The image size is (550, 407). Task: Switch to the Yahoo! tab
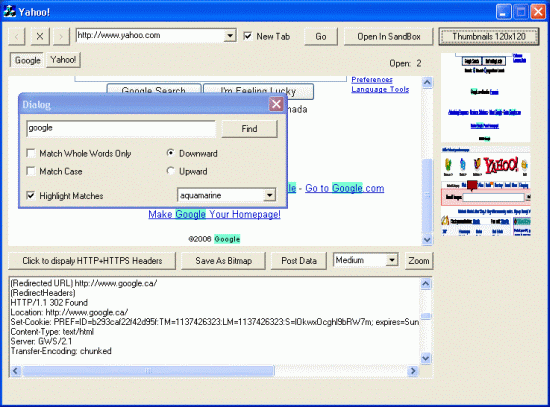63,60
